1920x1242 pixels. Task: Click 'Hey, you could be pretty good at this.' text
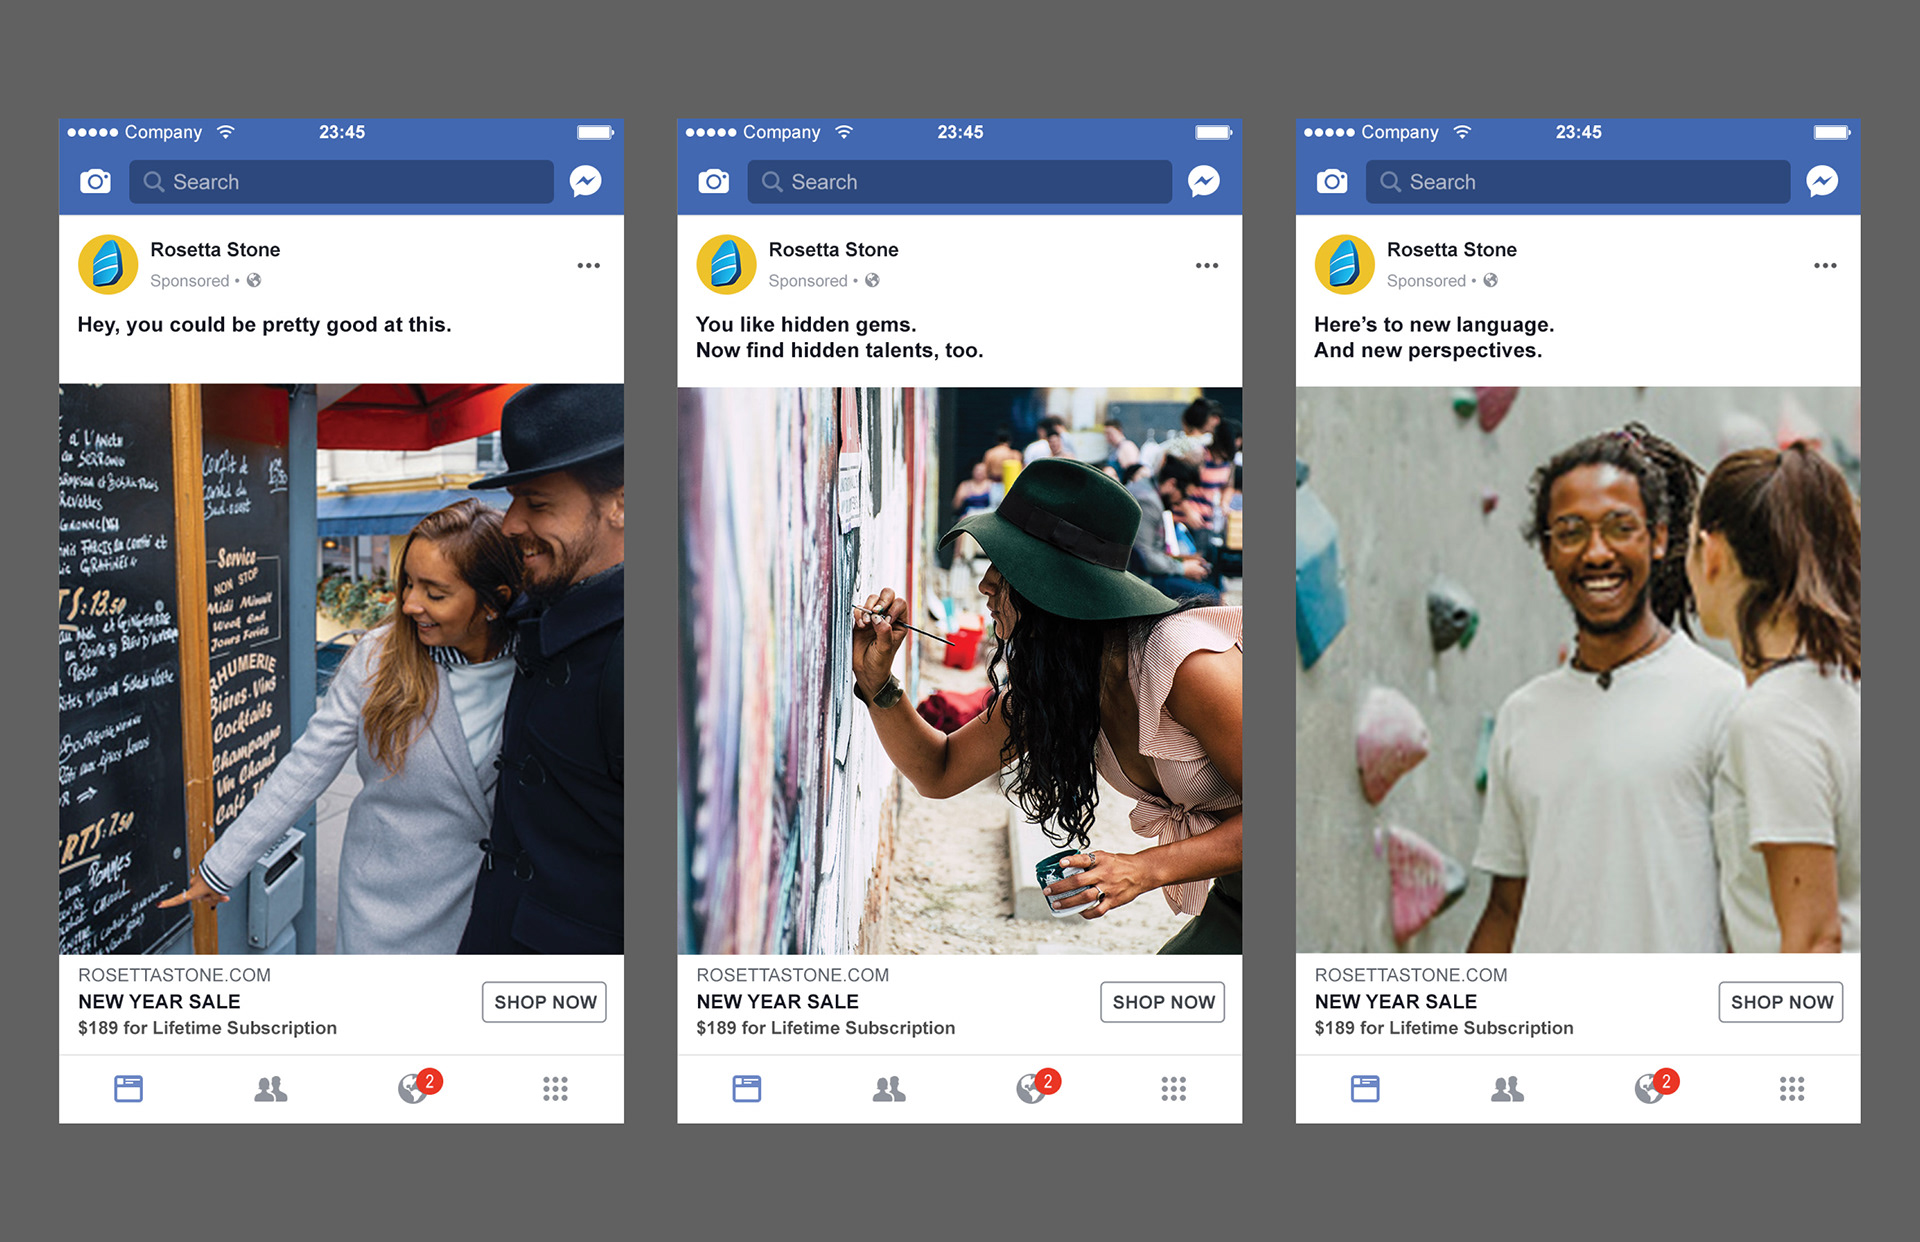(x=264, y=325)
